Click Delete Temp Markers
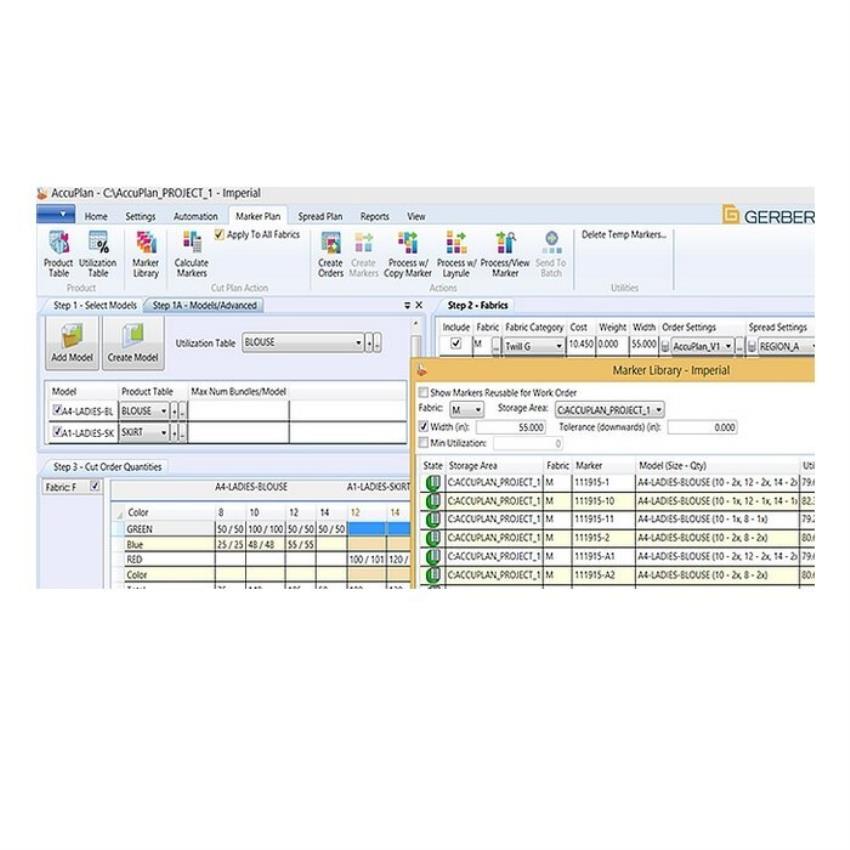 624,235
